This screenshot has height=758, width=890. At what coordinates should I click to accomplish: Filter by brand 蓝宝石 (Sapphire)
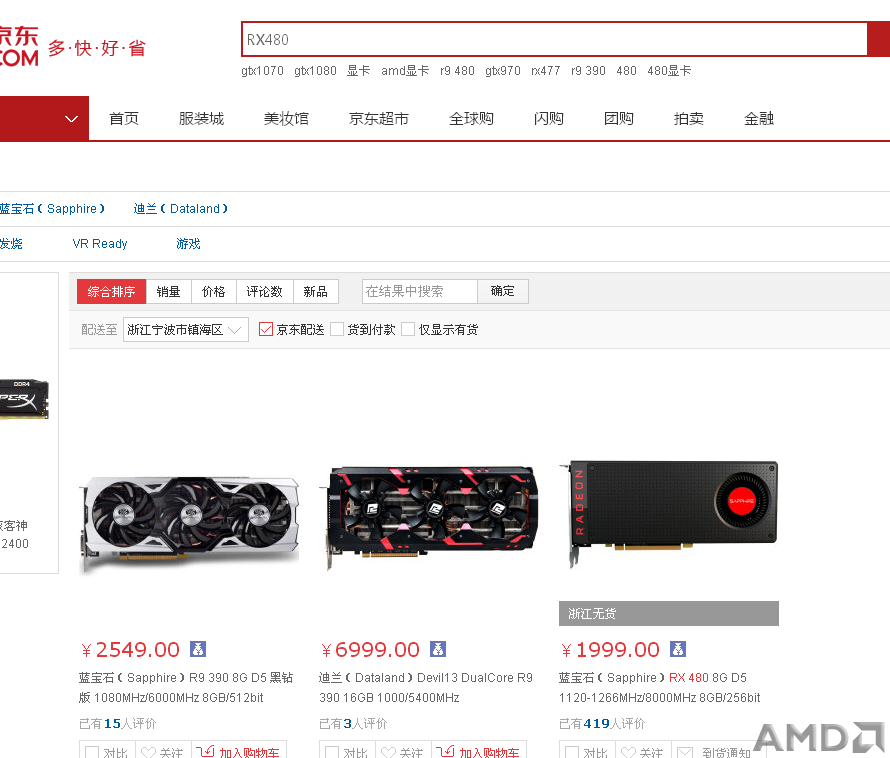(52, 209)
